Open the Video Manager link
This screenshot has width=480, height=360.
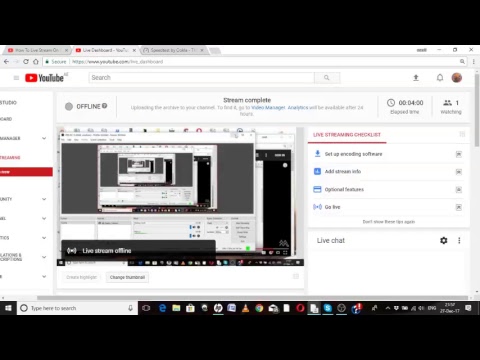coord(268,107)
